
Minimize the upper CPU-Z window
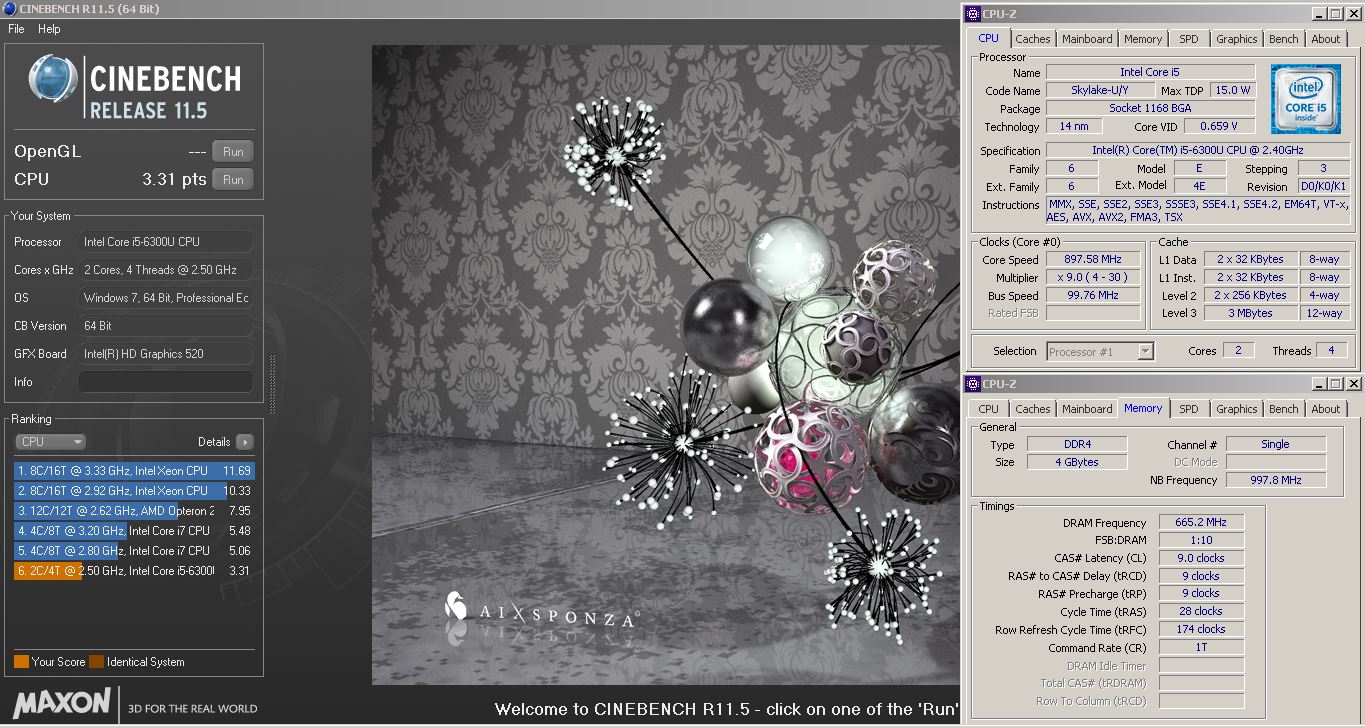(x=1318, y=14)
